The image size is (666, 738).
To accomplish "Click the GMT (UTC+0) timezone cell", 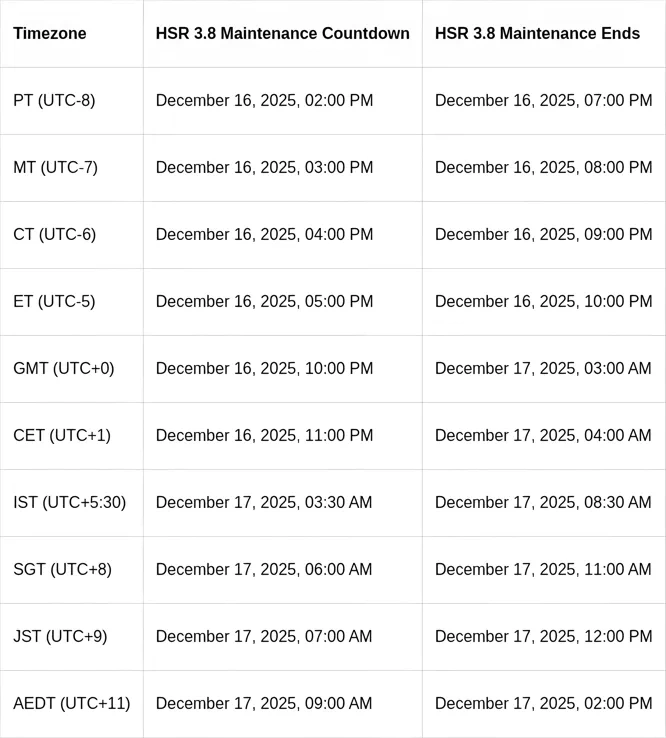I will point(64,369).
